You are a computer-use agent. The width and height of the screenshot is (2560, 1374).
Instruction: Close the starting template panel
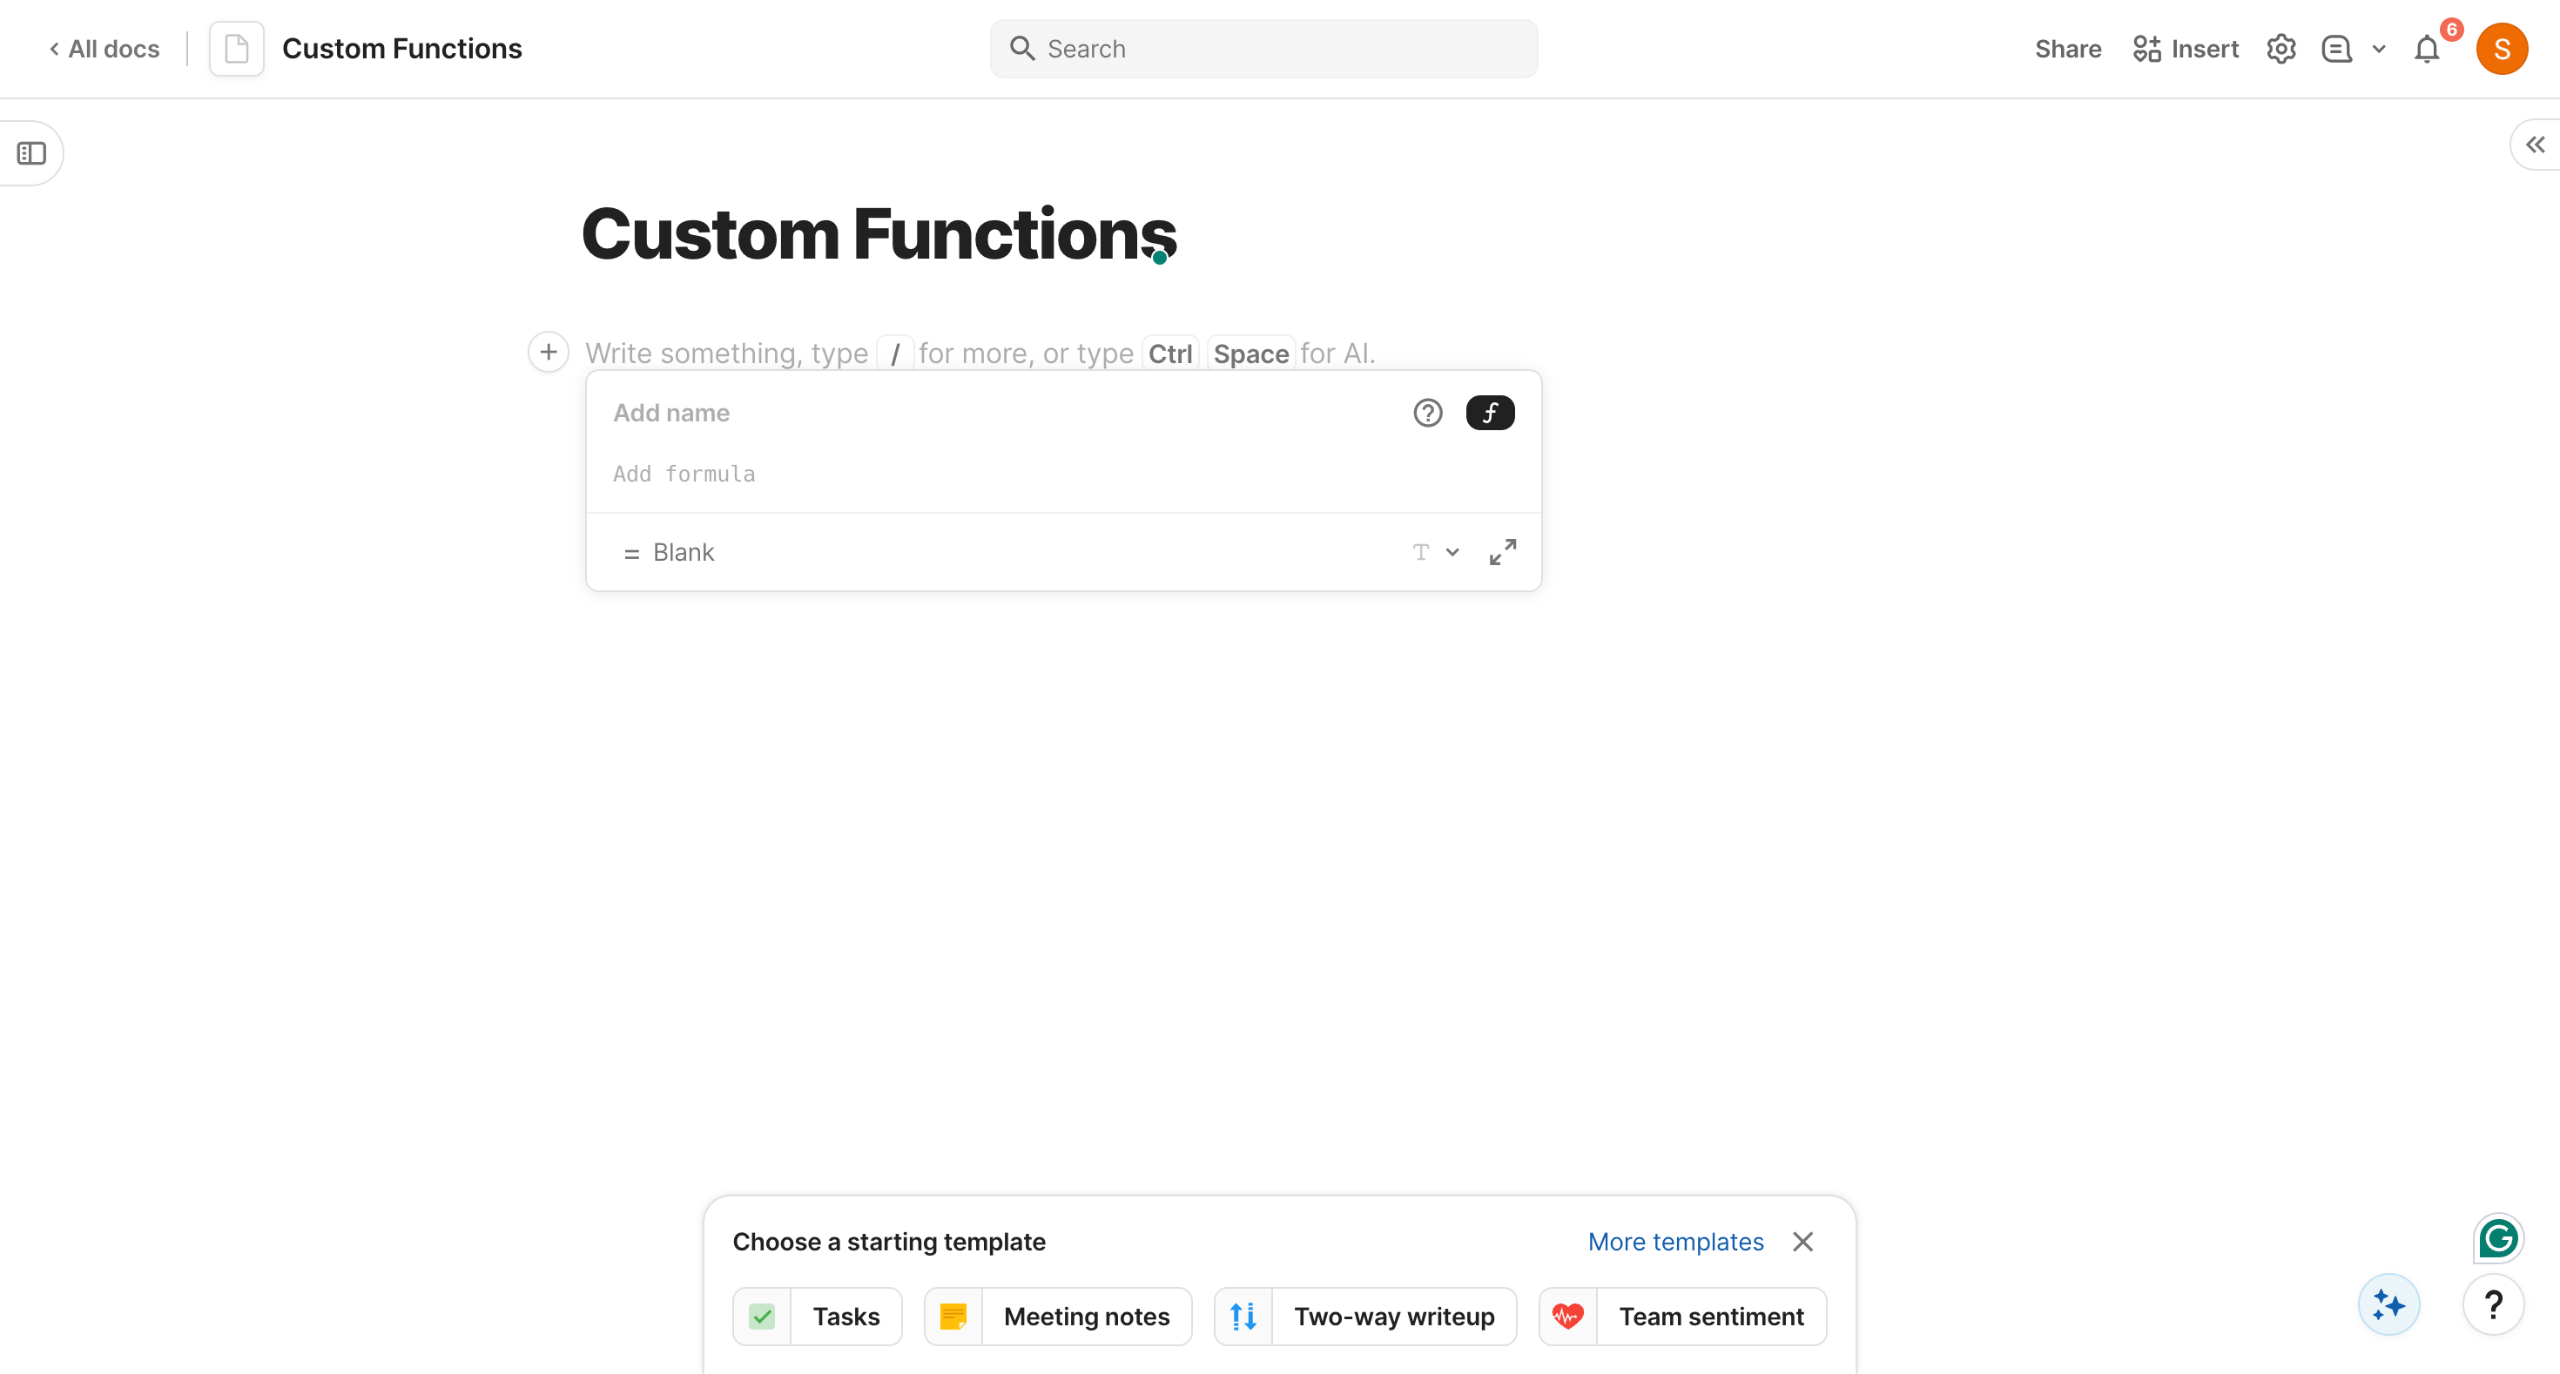(x=1802, y=1241)
